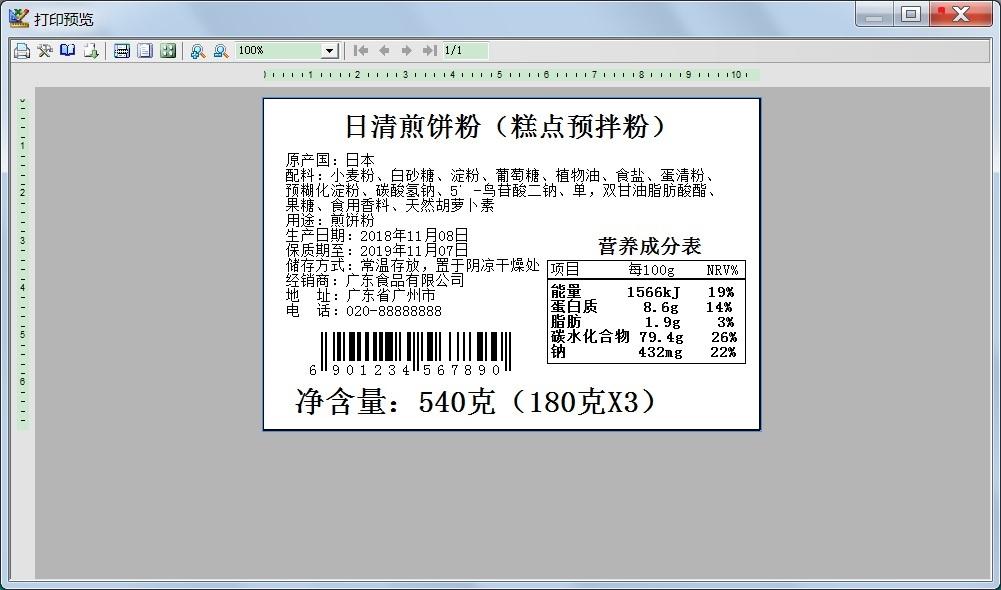This screenshot has height=590, width=1001.
Task: Click the printer icon to print the label
Action: [x=22, y=51]
